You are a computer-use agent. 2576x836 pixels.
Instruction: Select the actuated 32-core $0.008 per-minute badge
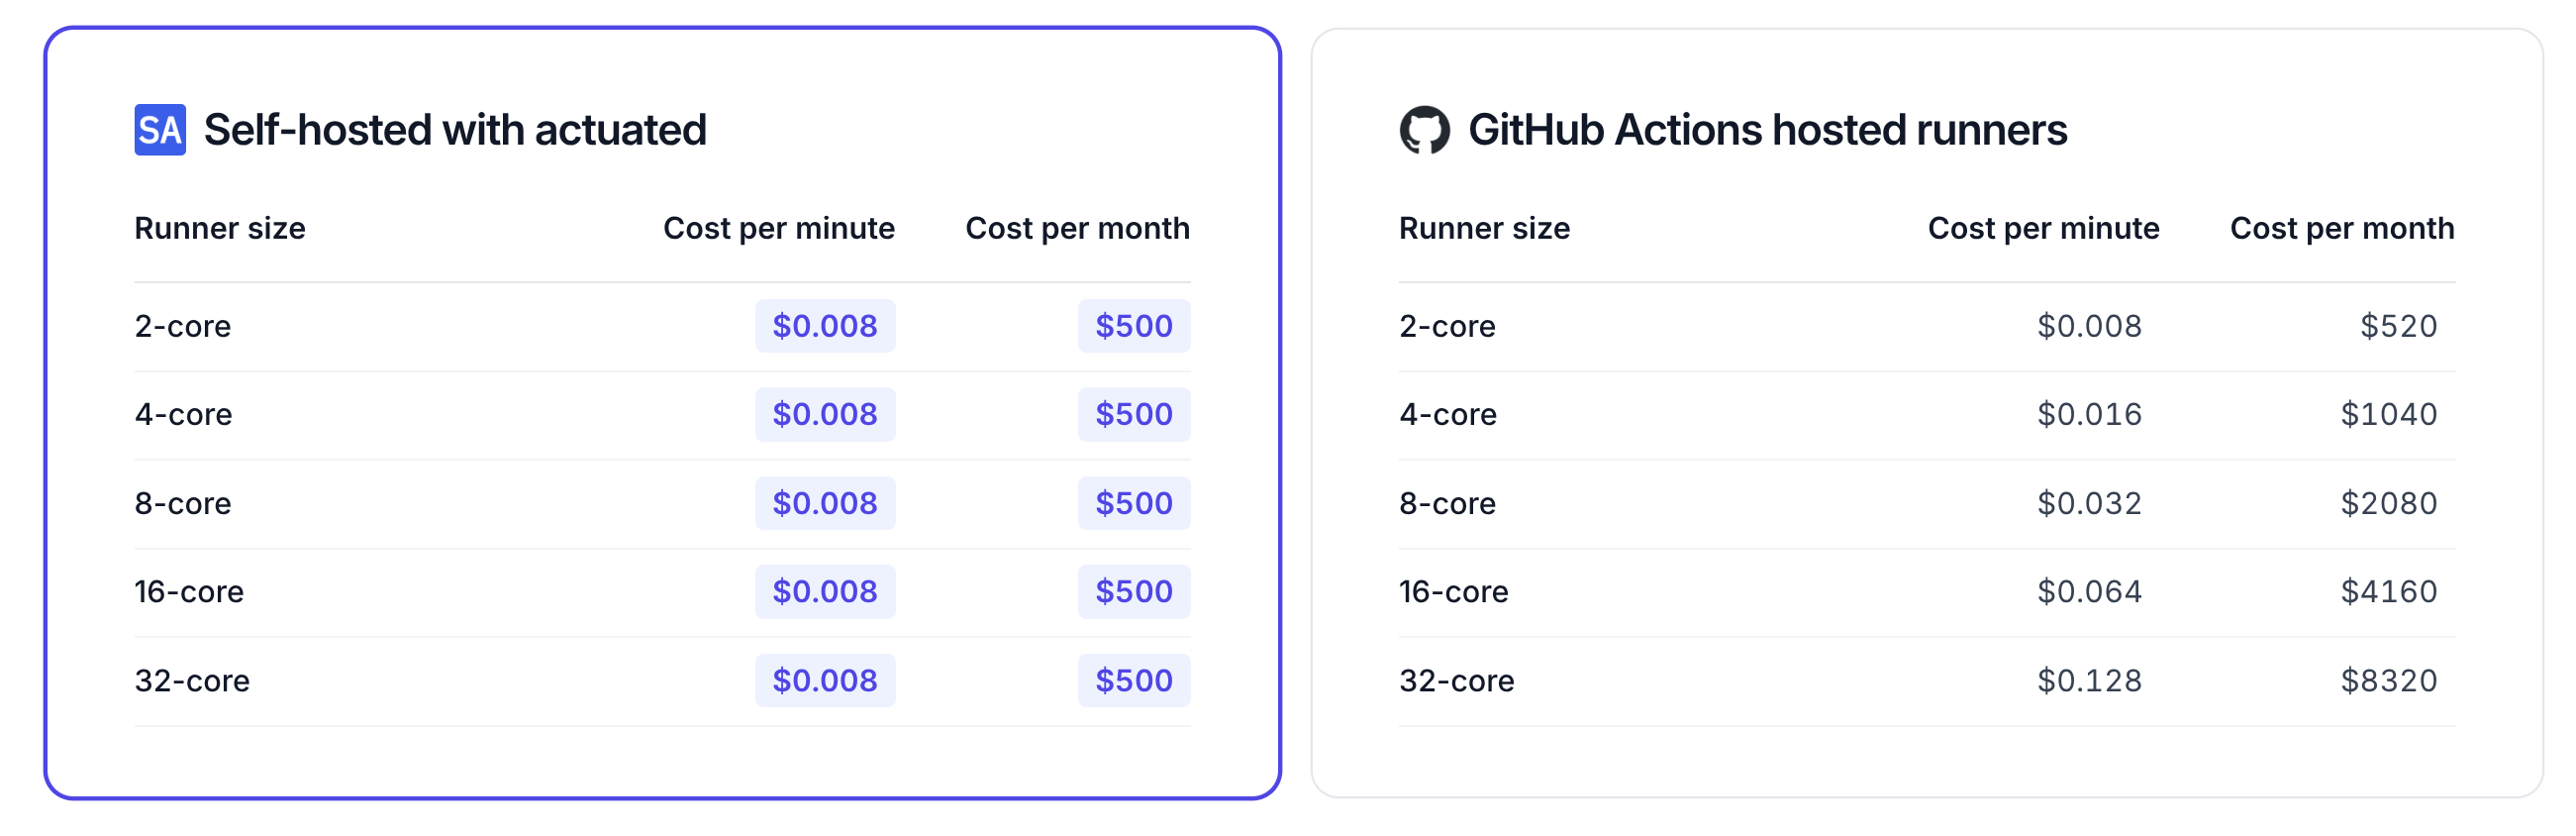824,680
